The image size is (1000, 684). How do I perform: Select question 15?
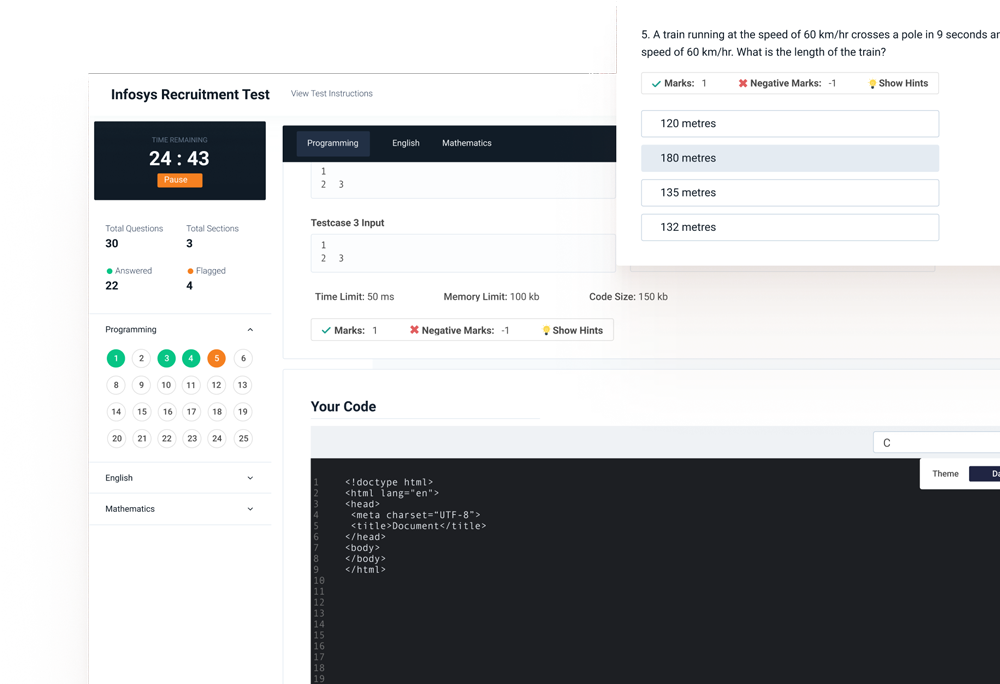tap(142, 412)
